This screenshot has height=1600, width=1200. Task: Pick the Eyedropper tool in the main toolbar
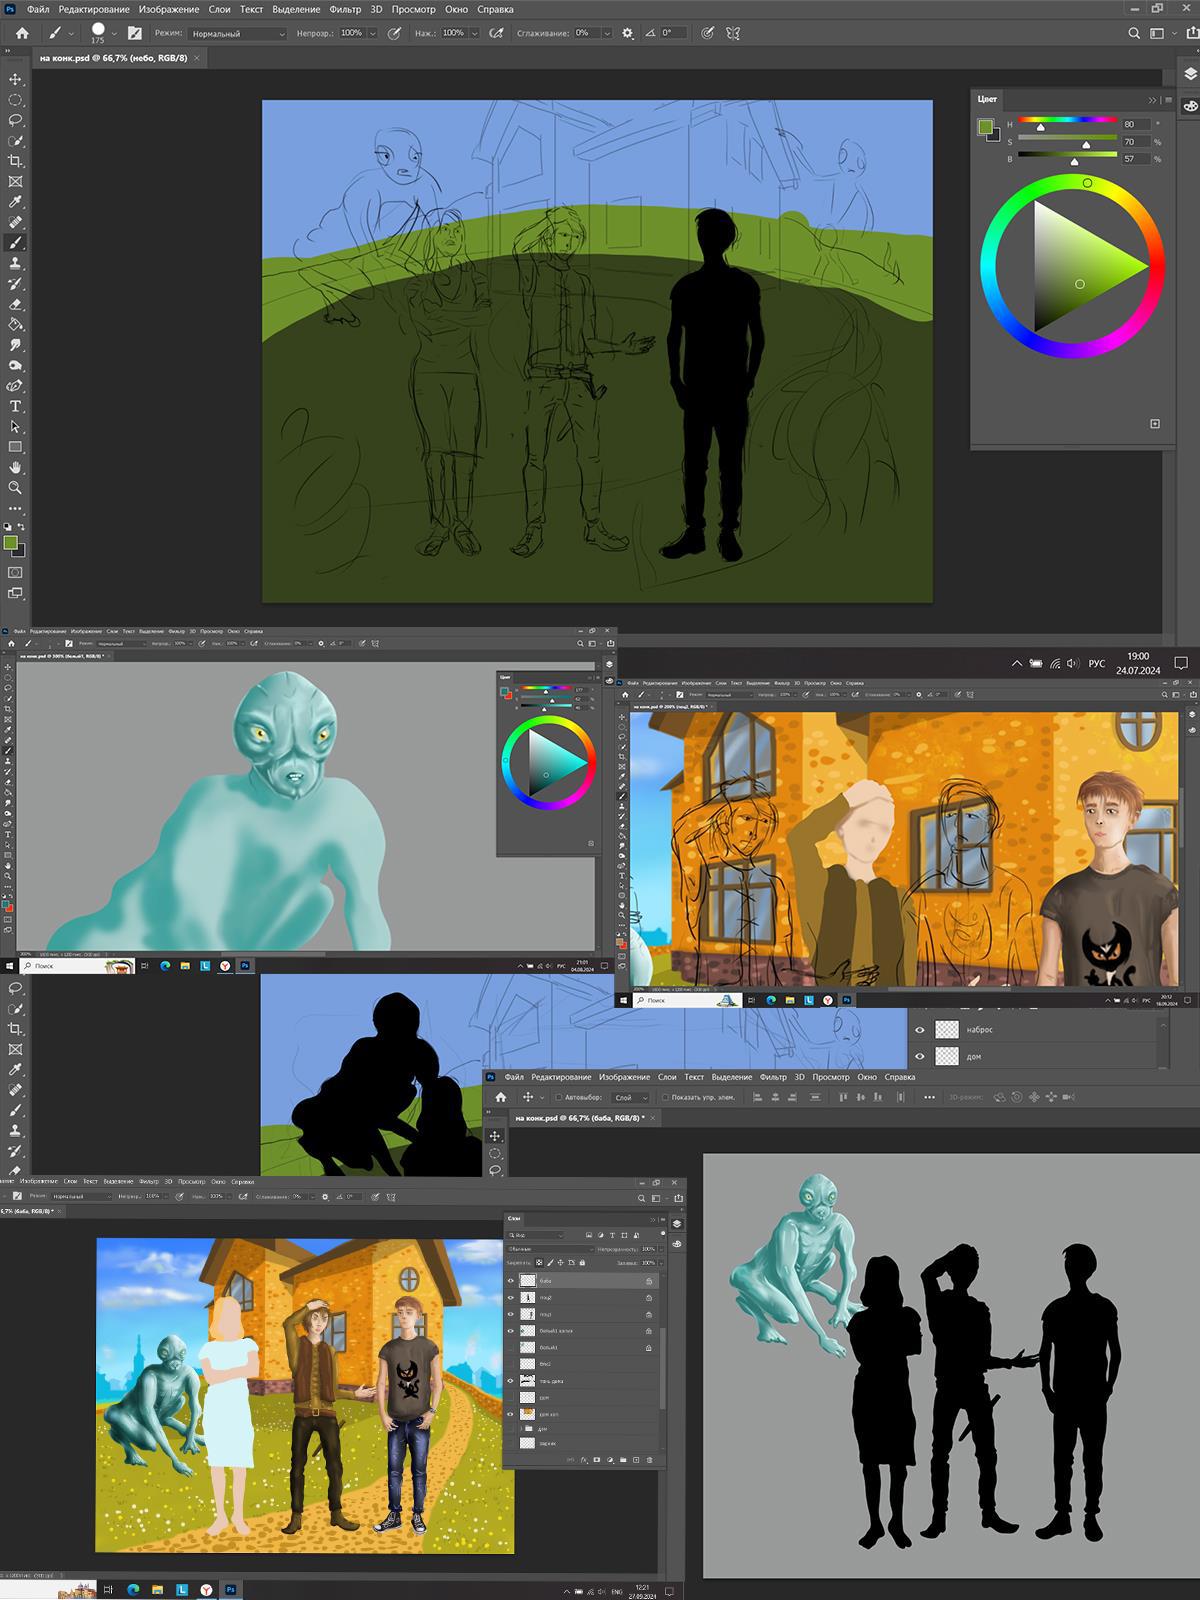[x=15, y=202]
